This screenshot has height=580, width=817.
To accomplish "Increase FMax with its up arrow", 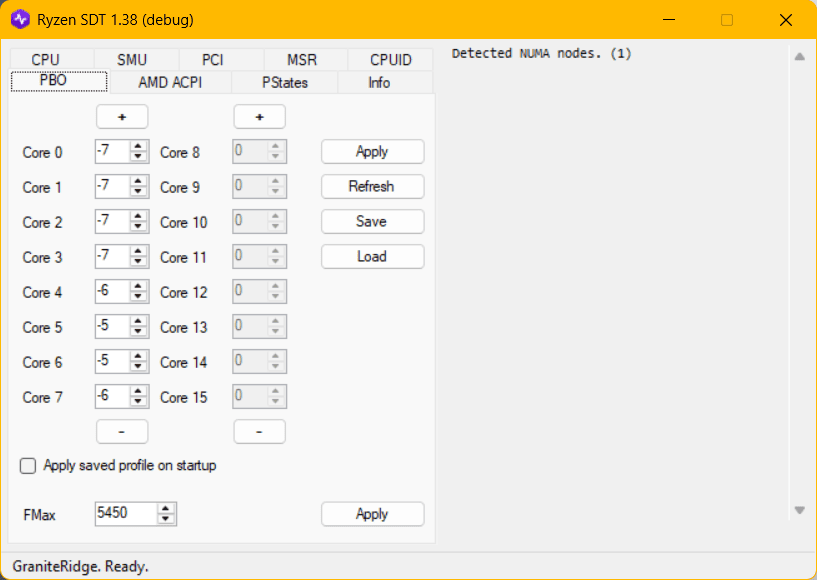I will (166, 509).
